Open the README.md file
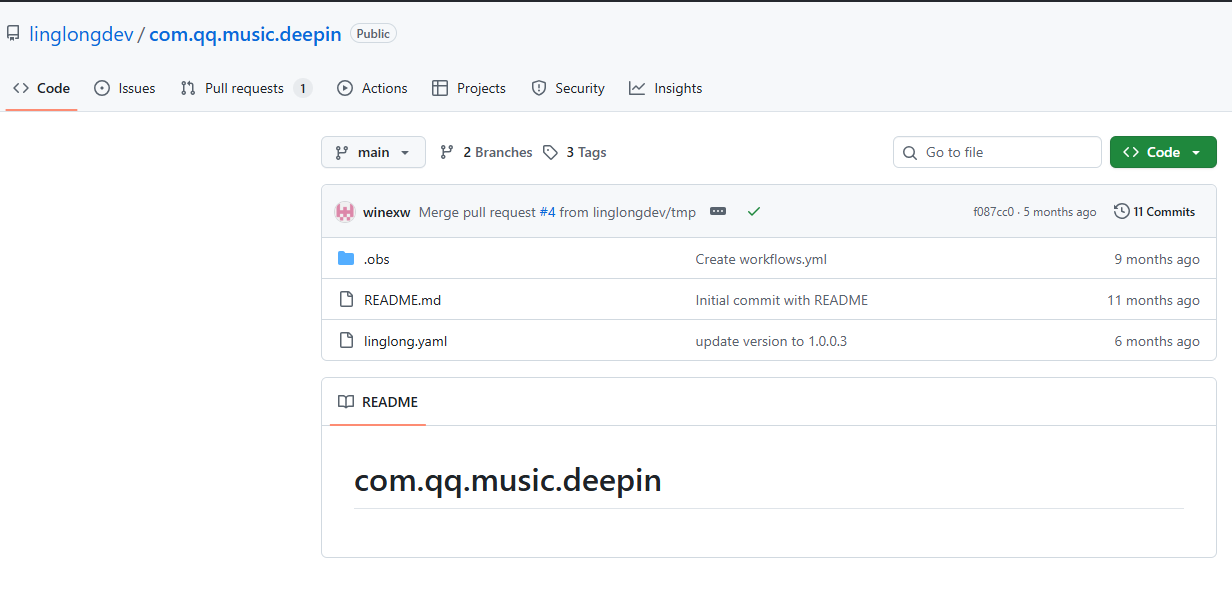This screenshot has height=607, width=1232. 402,300
